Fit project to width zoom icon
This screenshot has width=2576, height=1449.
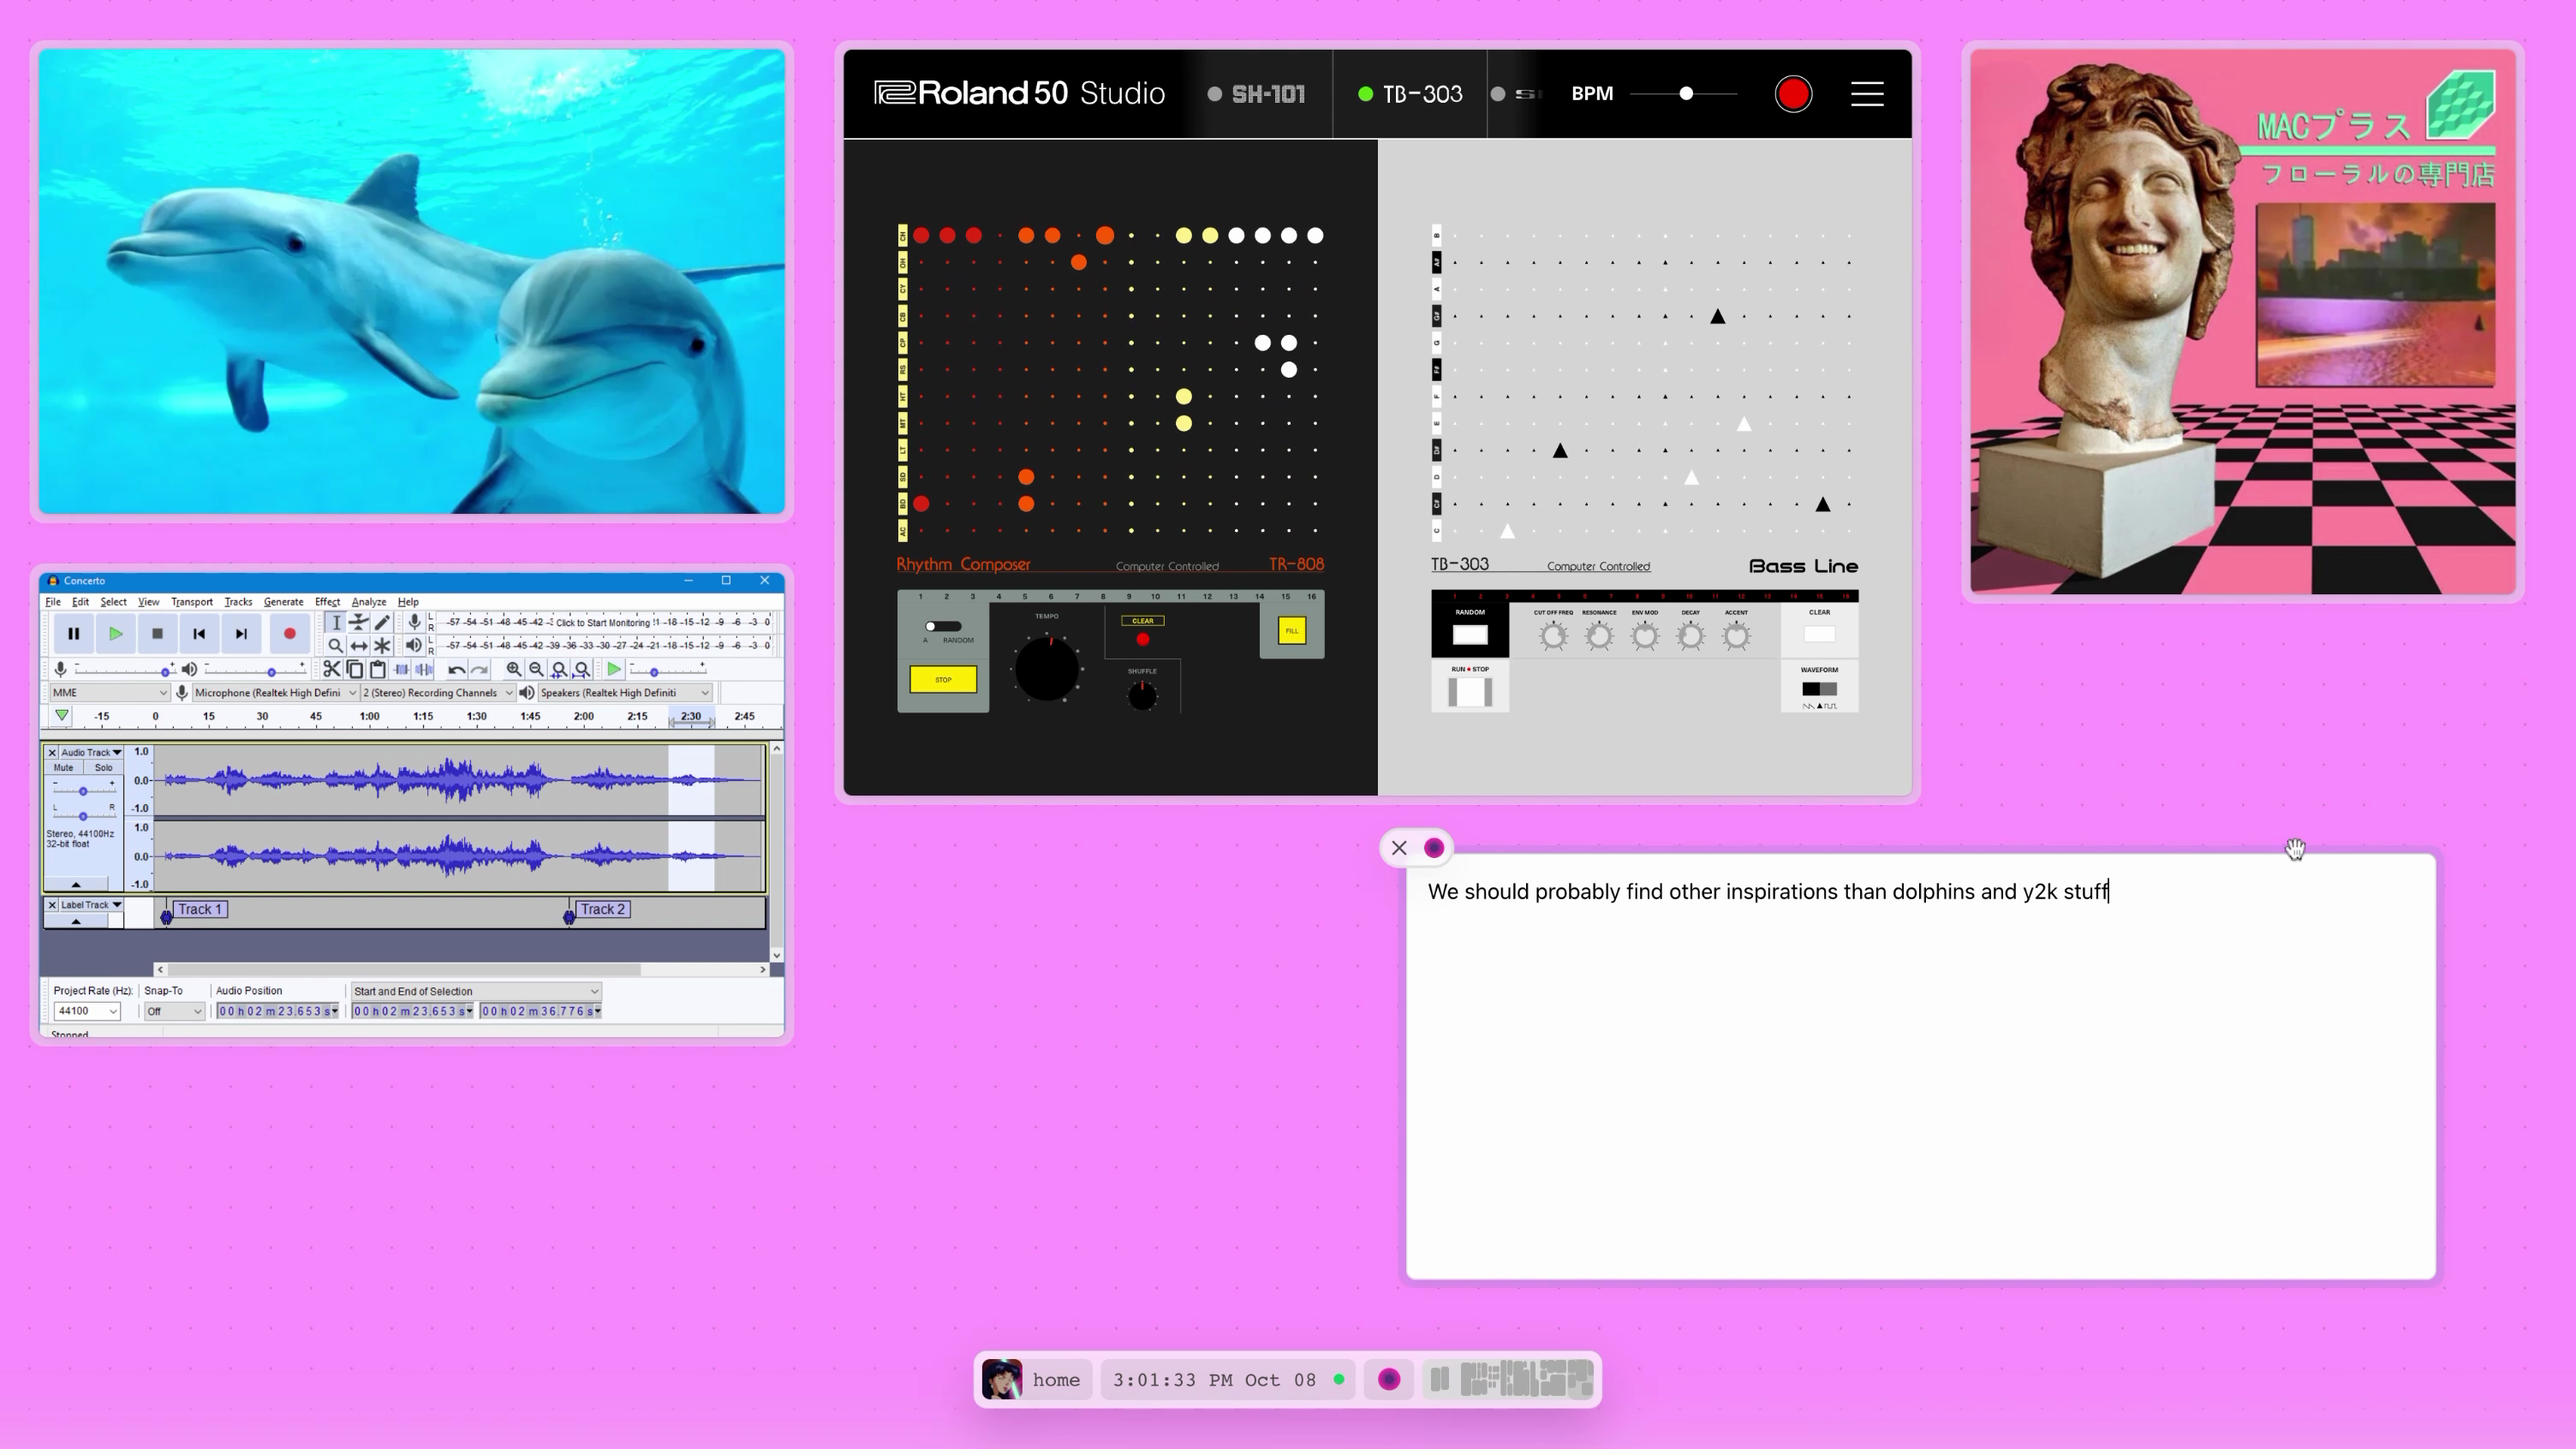pyautogui.click(x=582, y=670)
